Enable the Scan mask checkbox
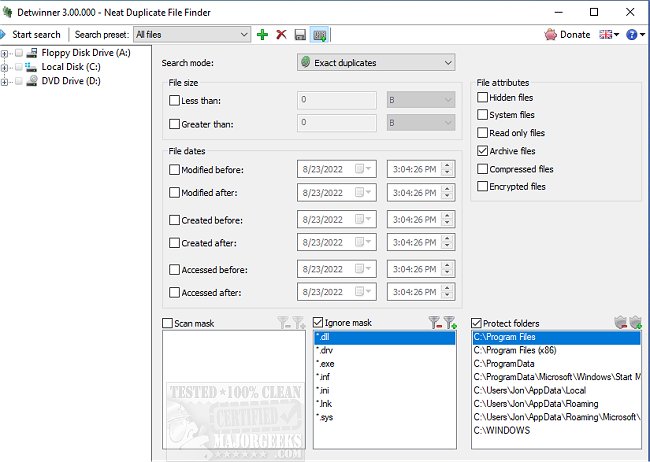The width and height of the screenshot is (650, 462). pos(167,323)
